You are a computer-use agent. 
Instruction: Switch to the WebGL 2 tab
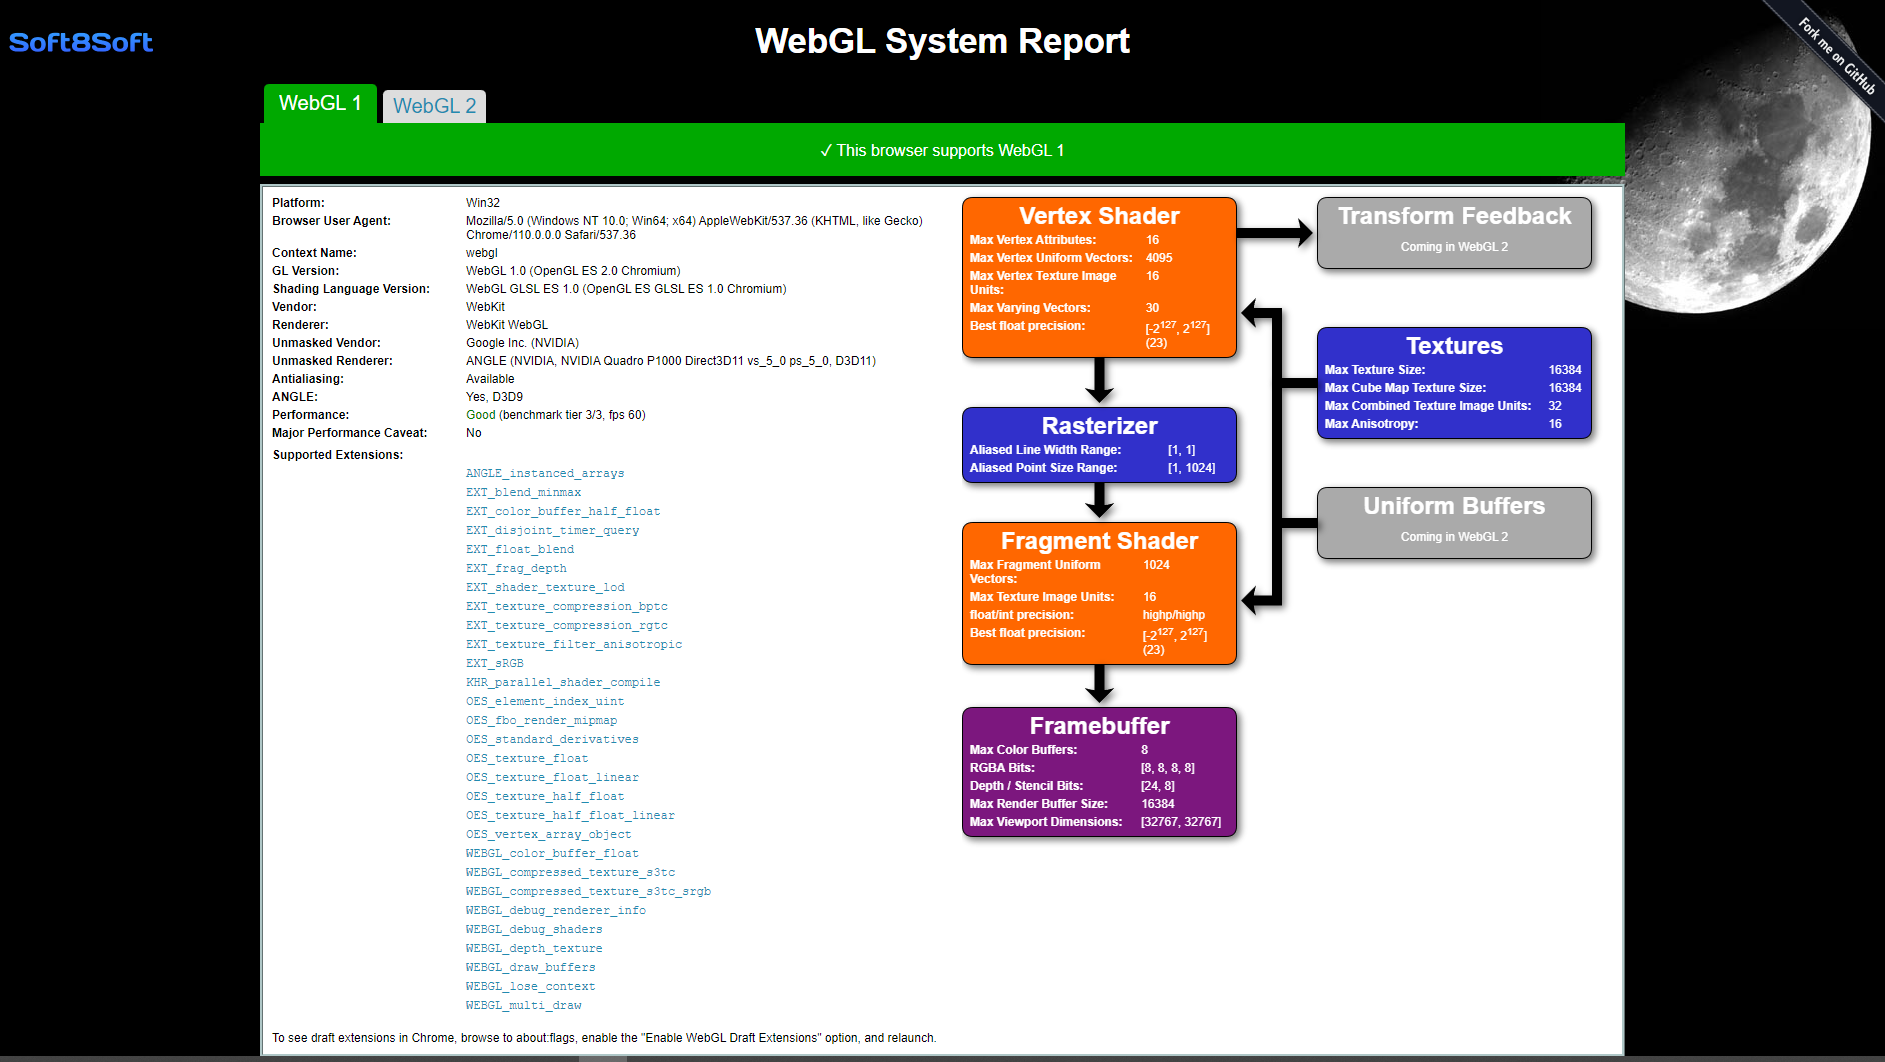pyautogui.click(x=434, y=106)
